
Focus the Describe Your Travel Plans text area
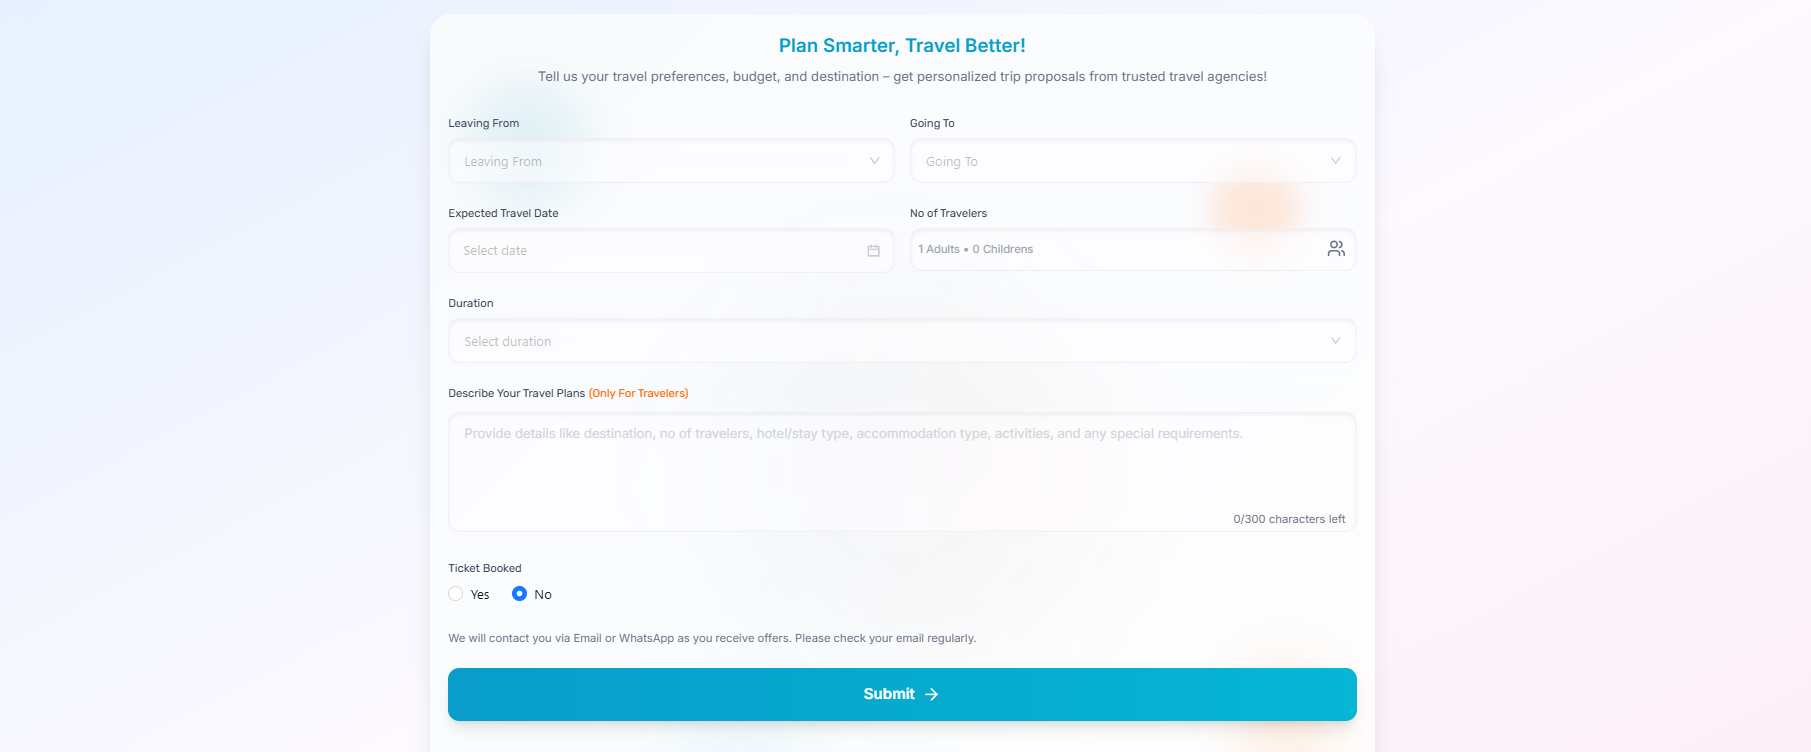coord(900,470)
